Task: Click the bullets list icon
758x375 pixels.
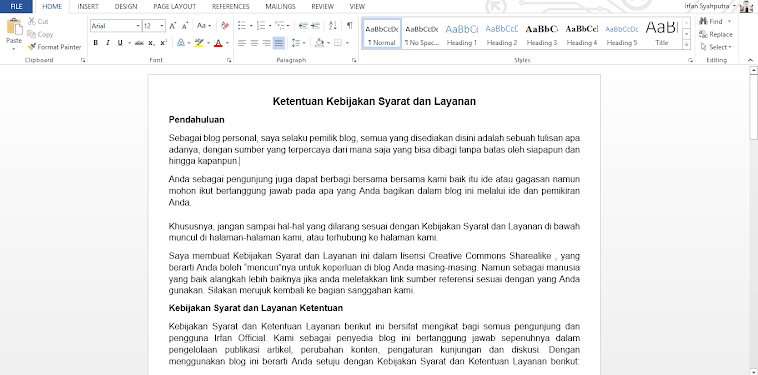Action: click(242, 26)
